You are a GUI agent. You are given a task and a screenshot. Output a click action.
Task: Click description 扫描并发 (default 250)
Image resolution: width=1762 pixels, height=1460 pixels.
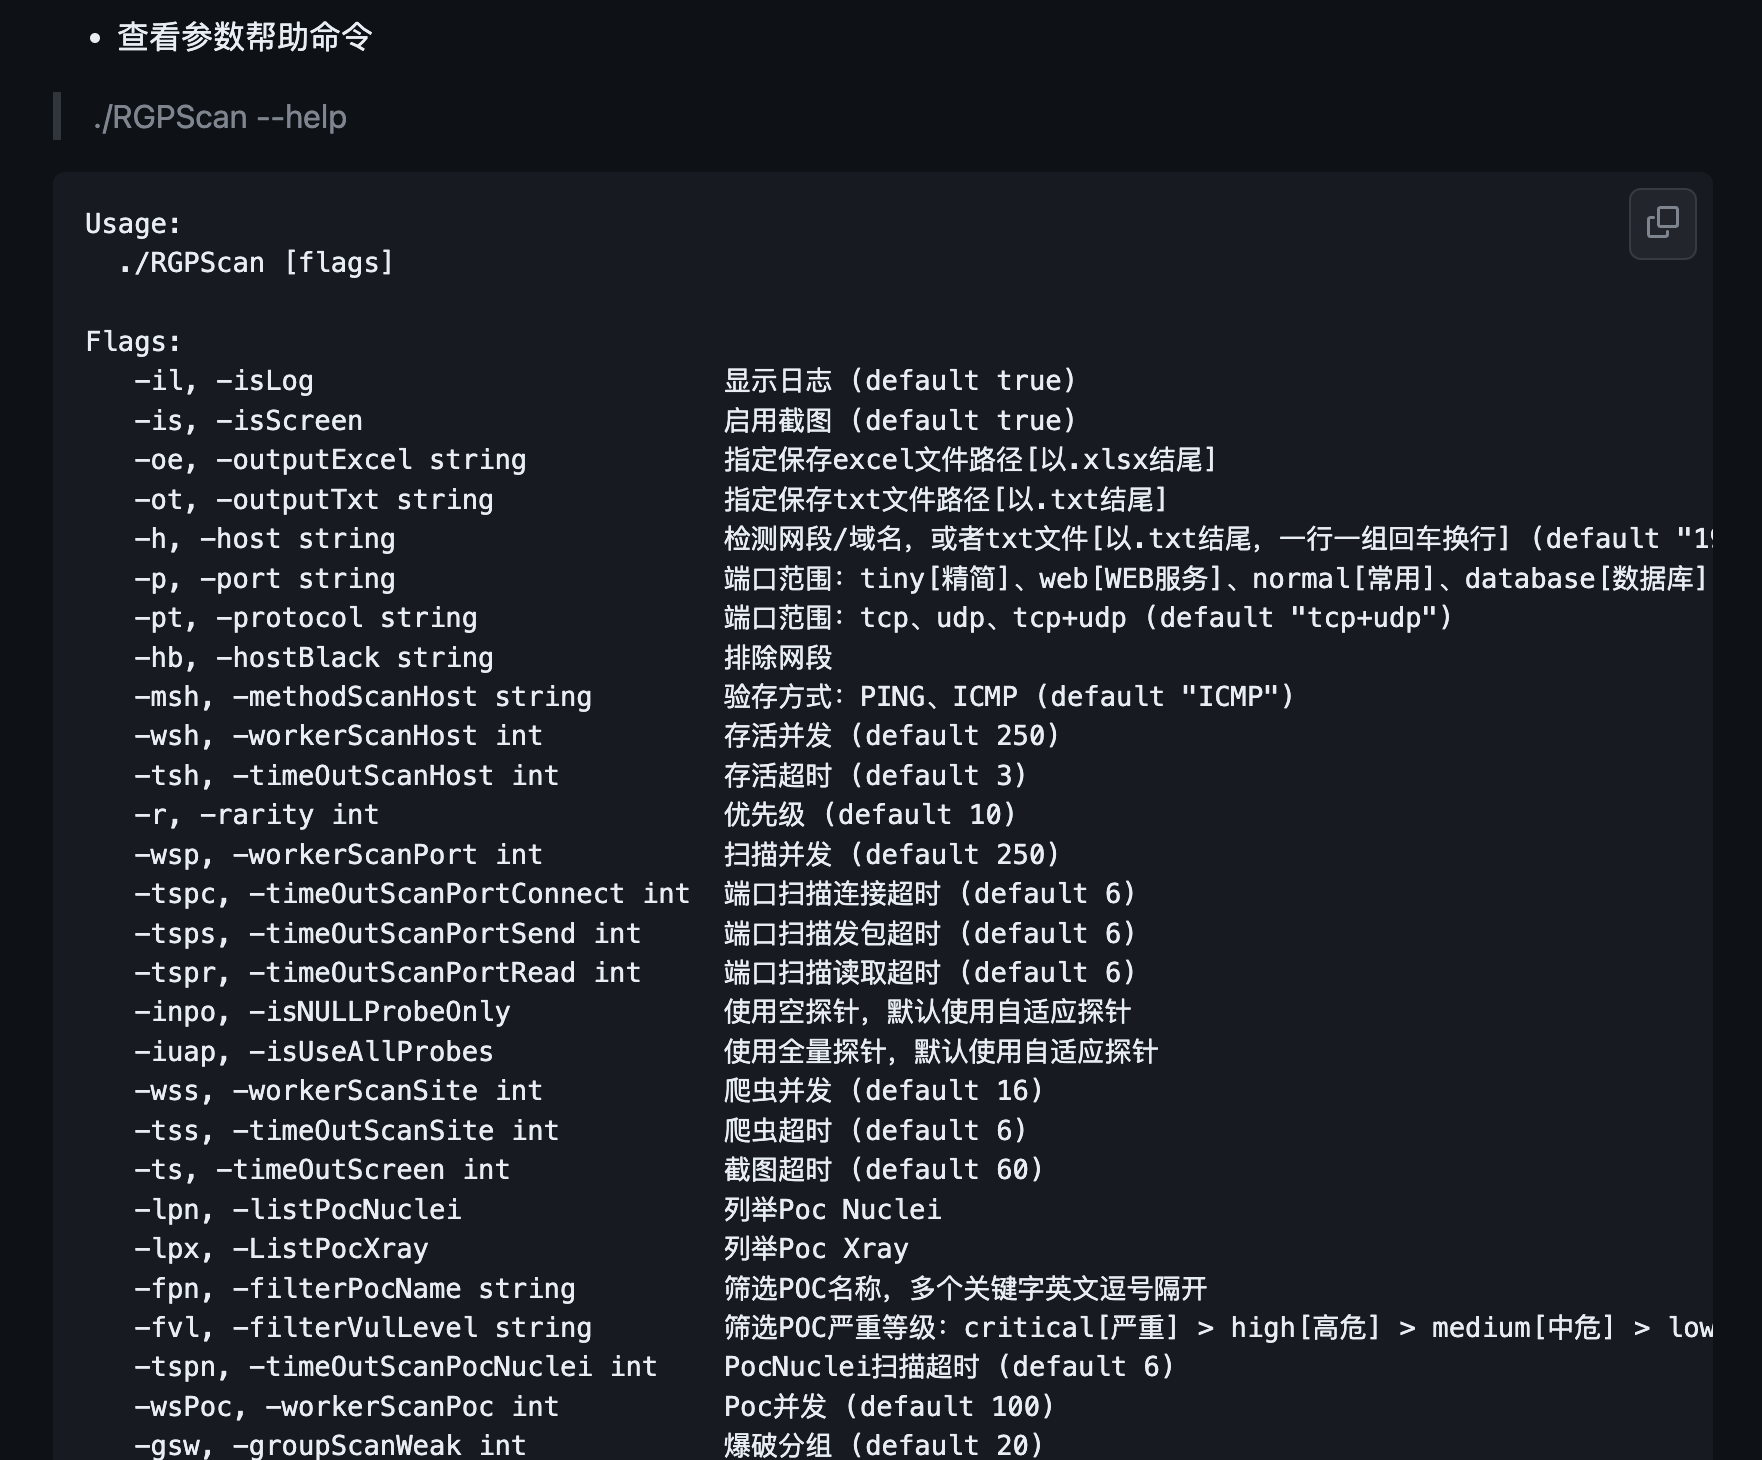(x=892, y=854)
